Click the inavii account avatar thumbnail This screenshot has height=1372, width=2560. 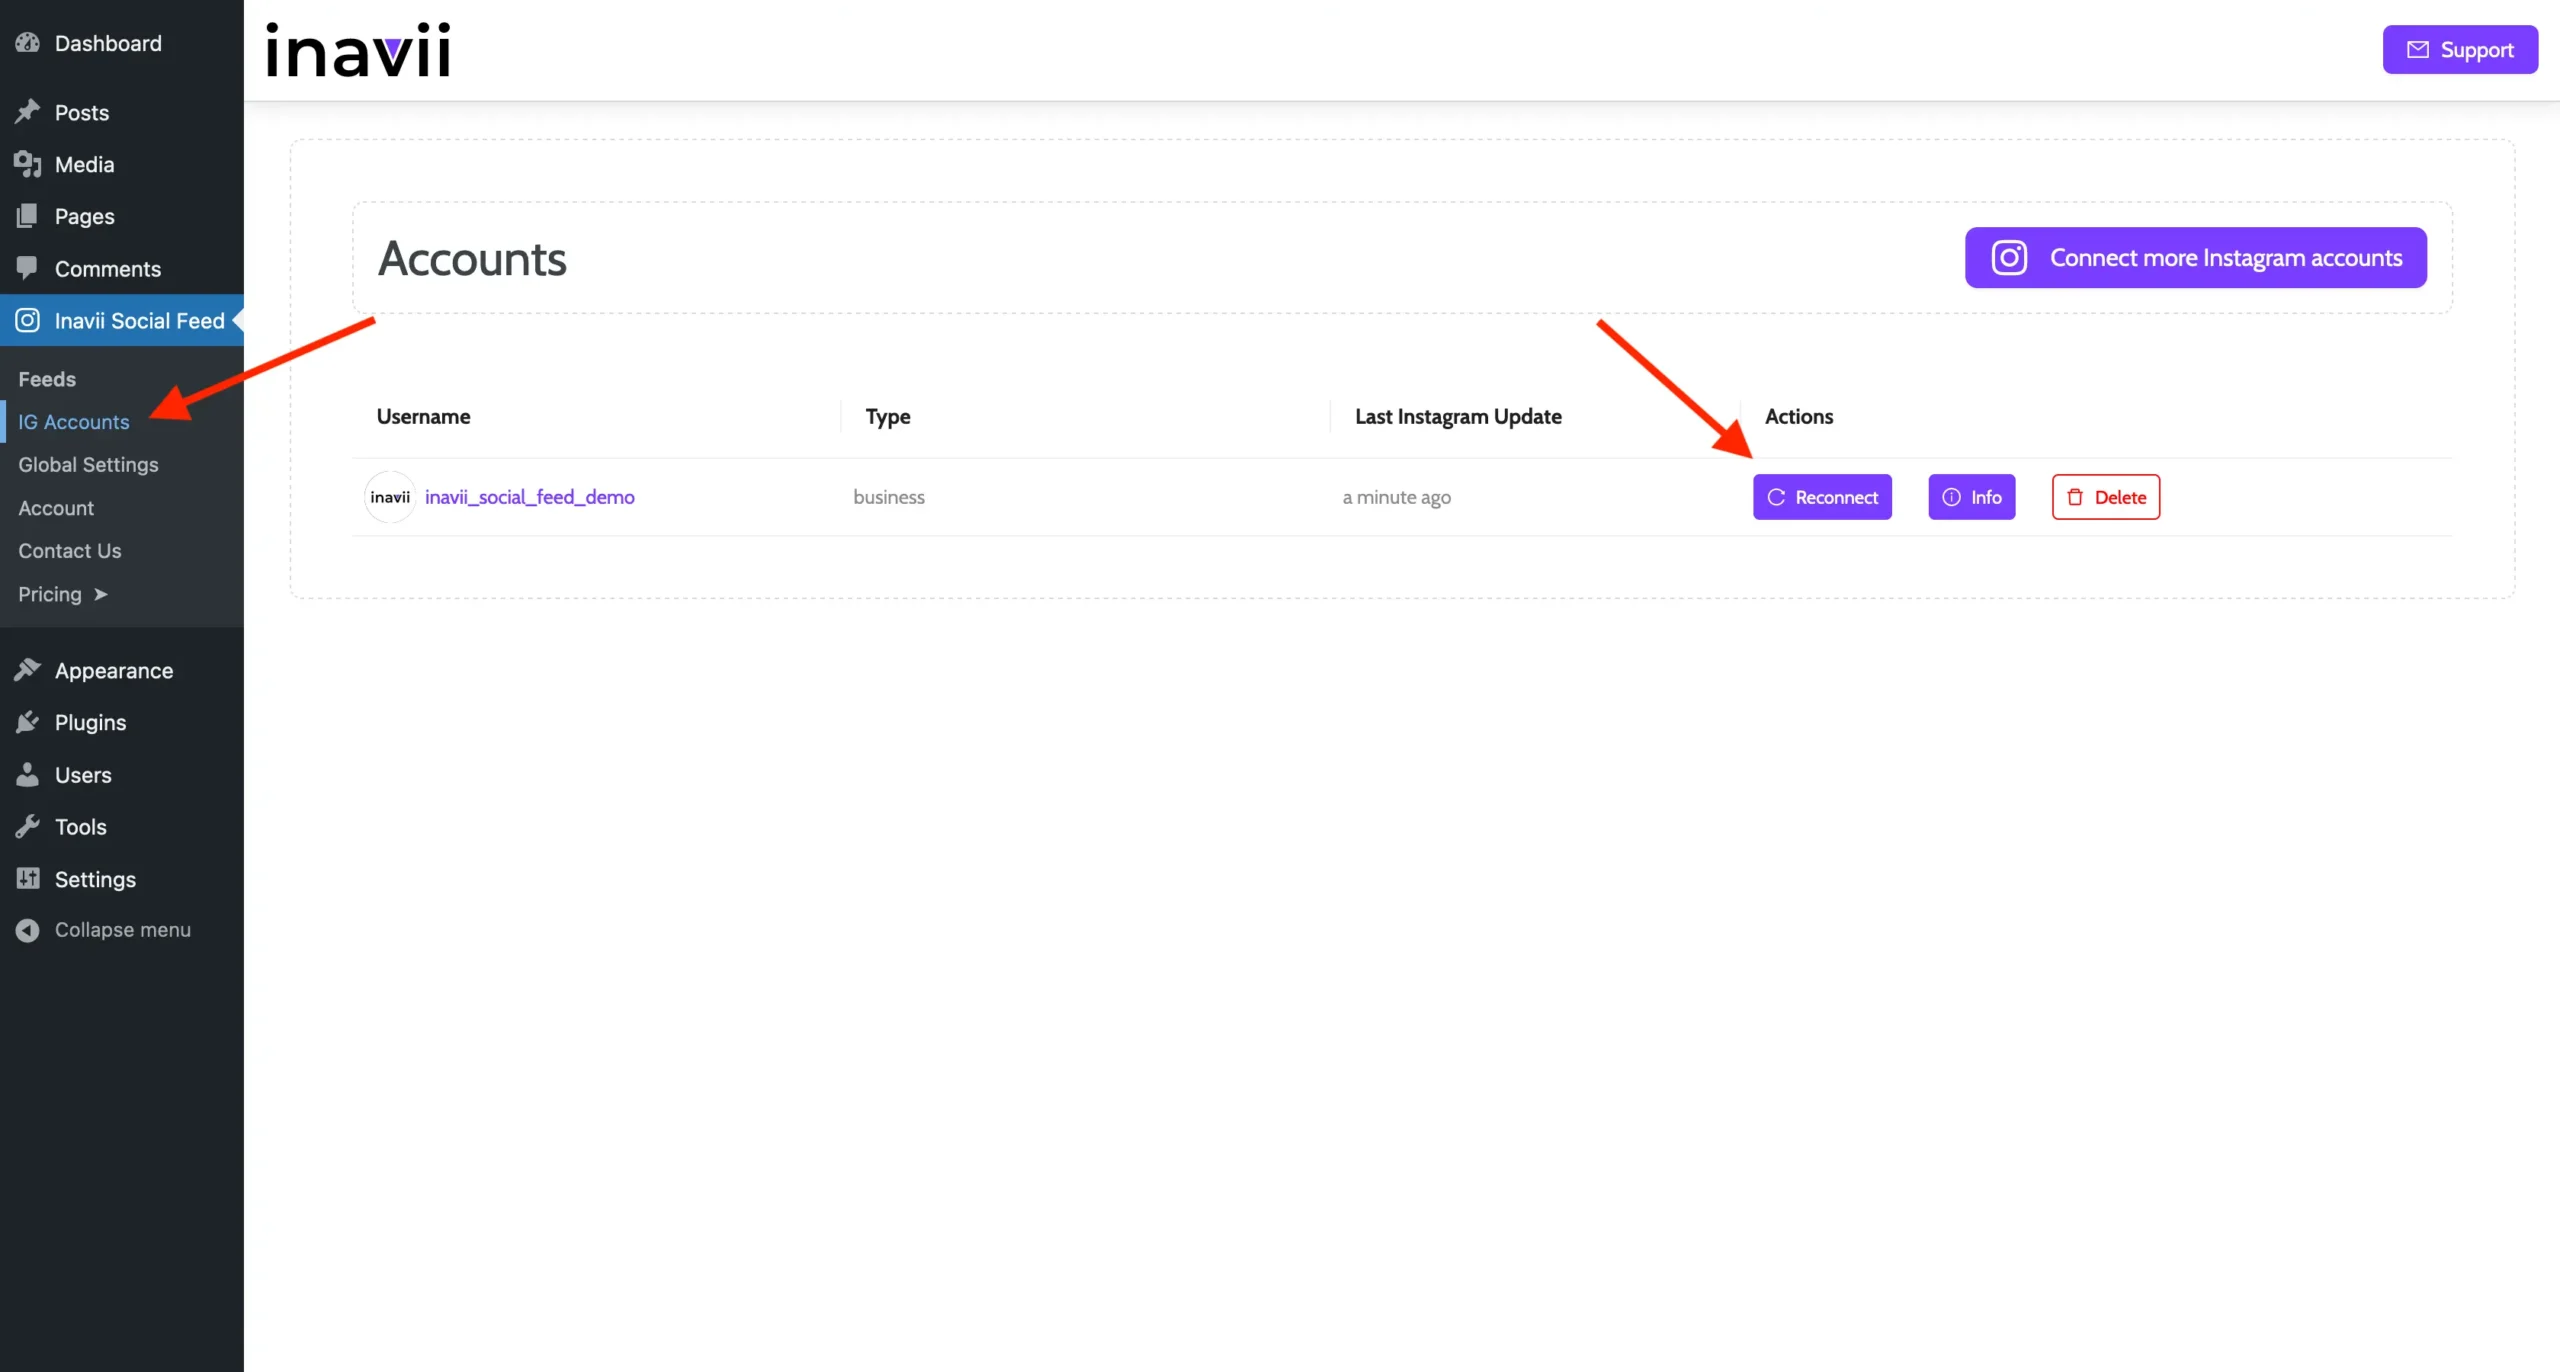point(390,497)
